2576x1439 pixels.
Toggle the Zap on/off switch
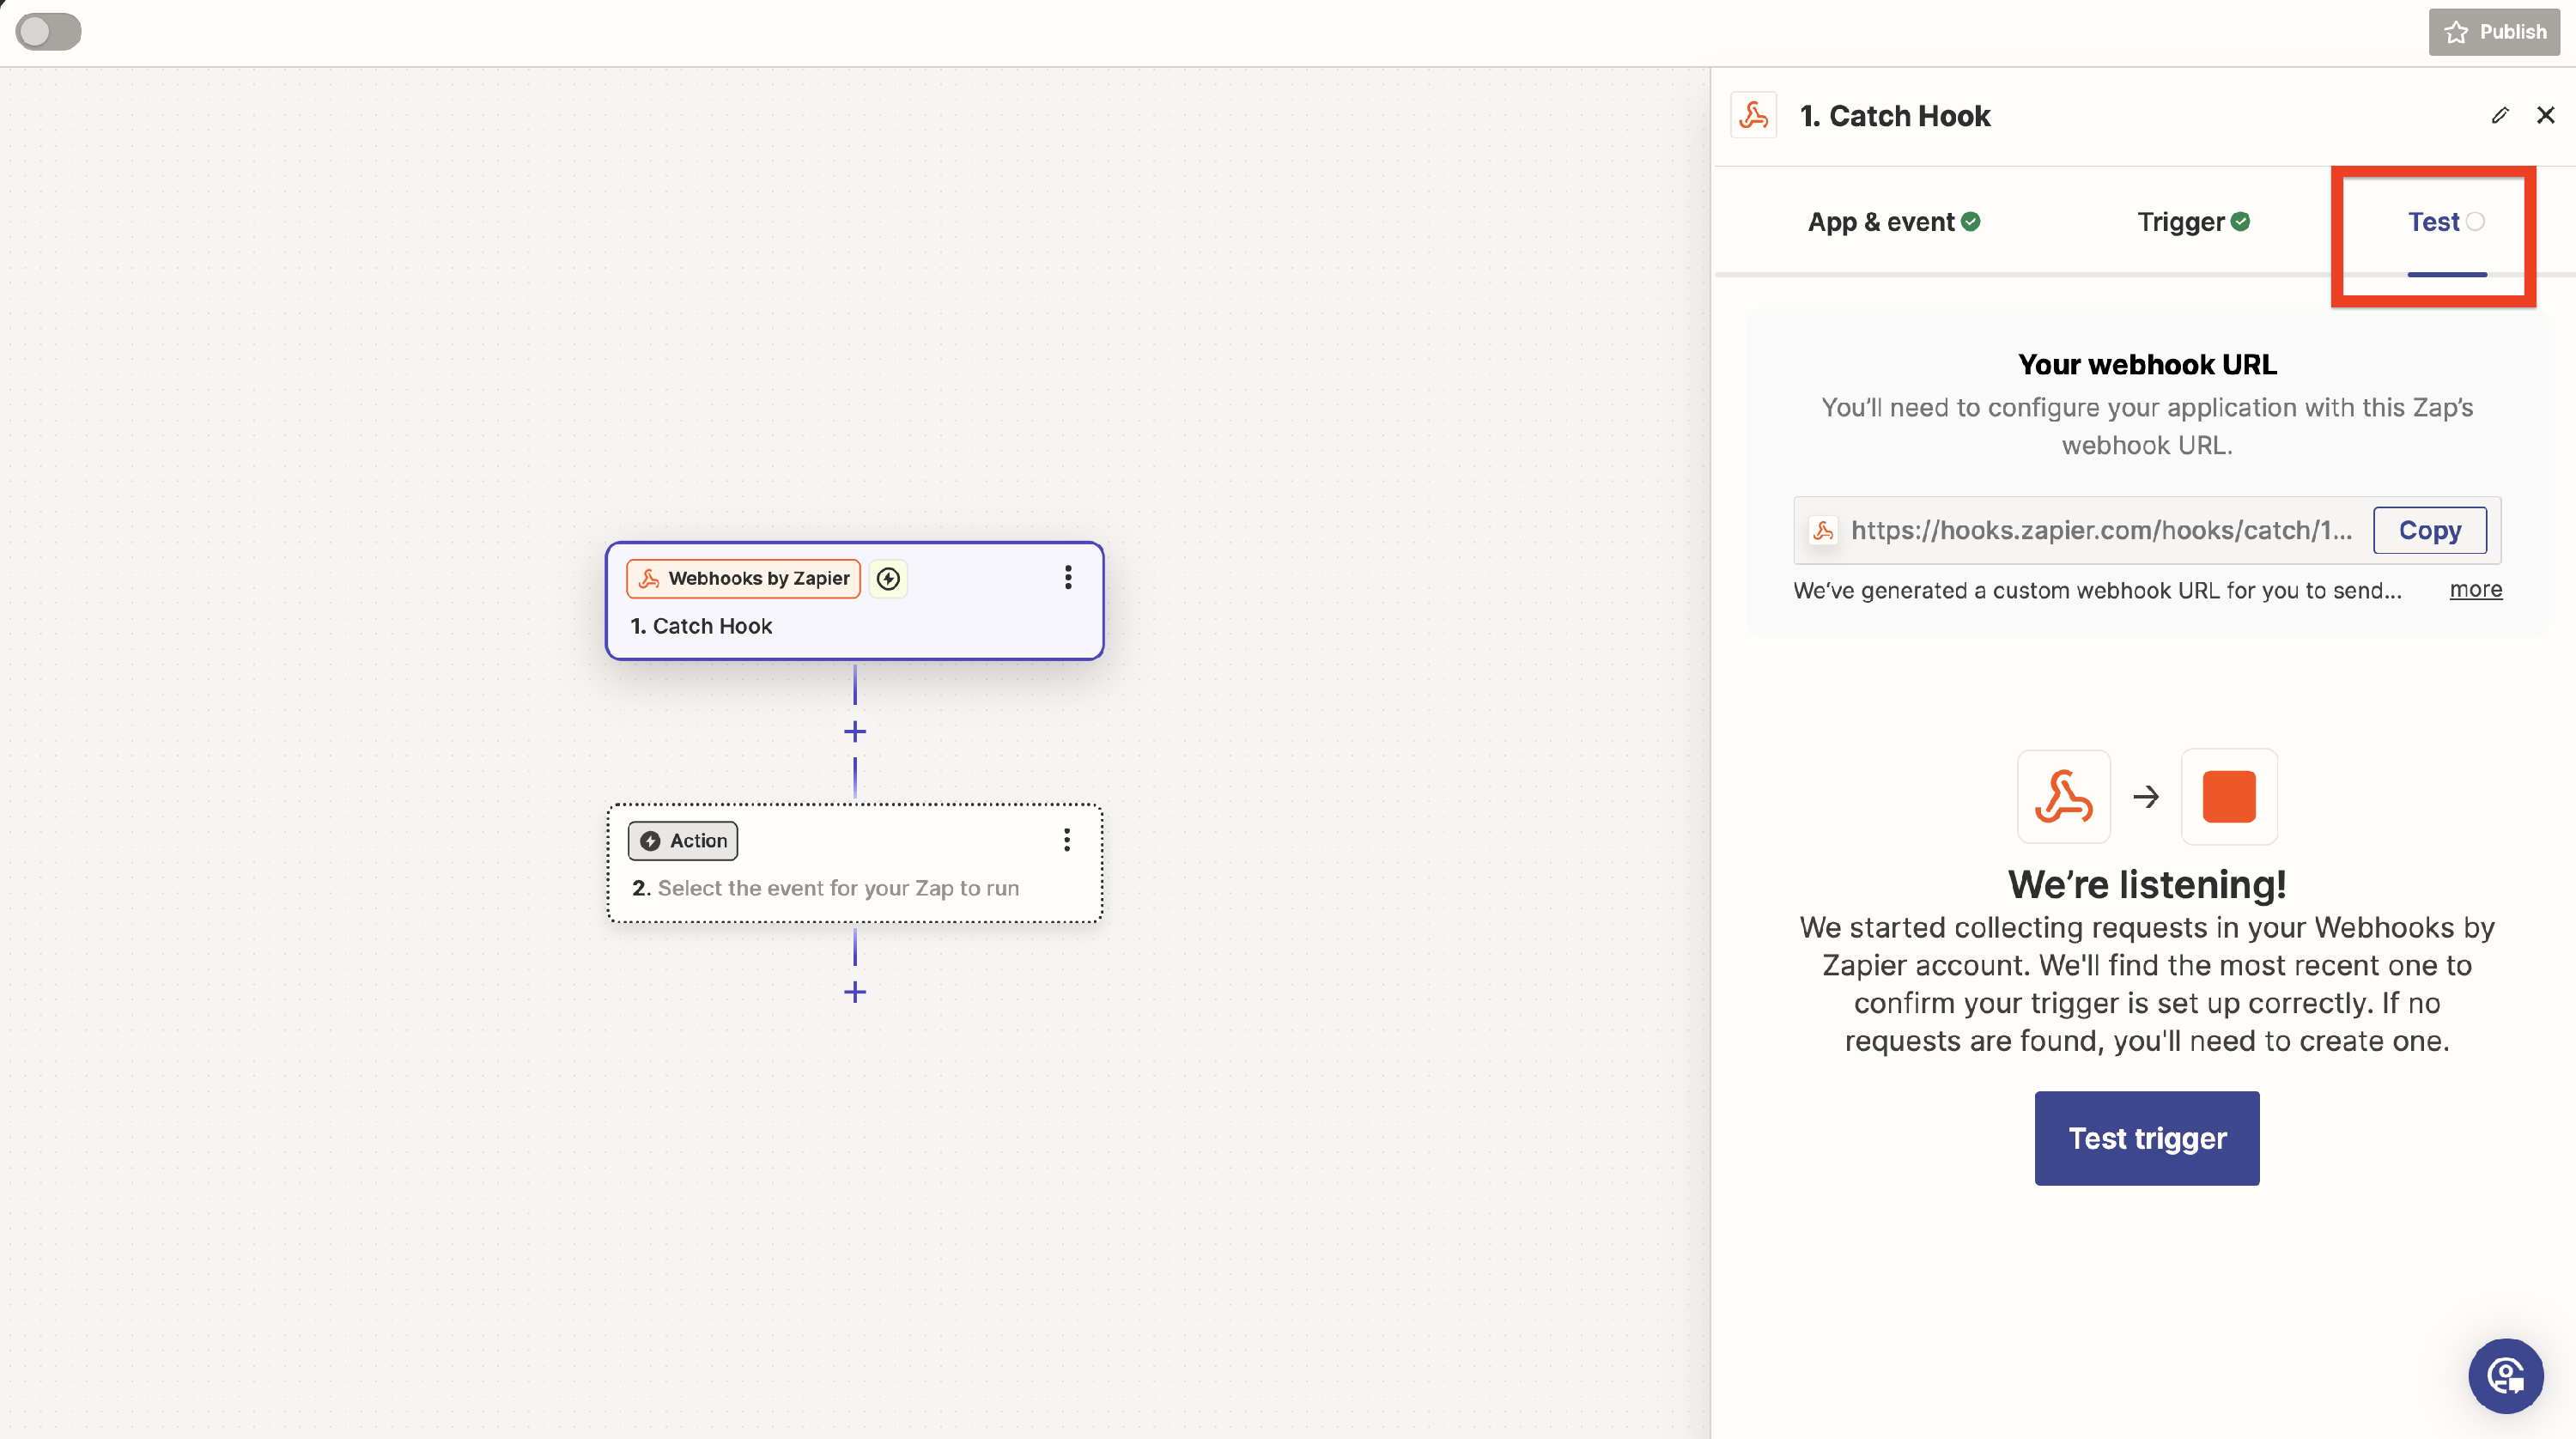(48, 31)
